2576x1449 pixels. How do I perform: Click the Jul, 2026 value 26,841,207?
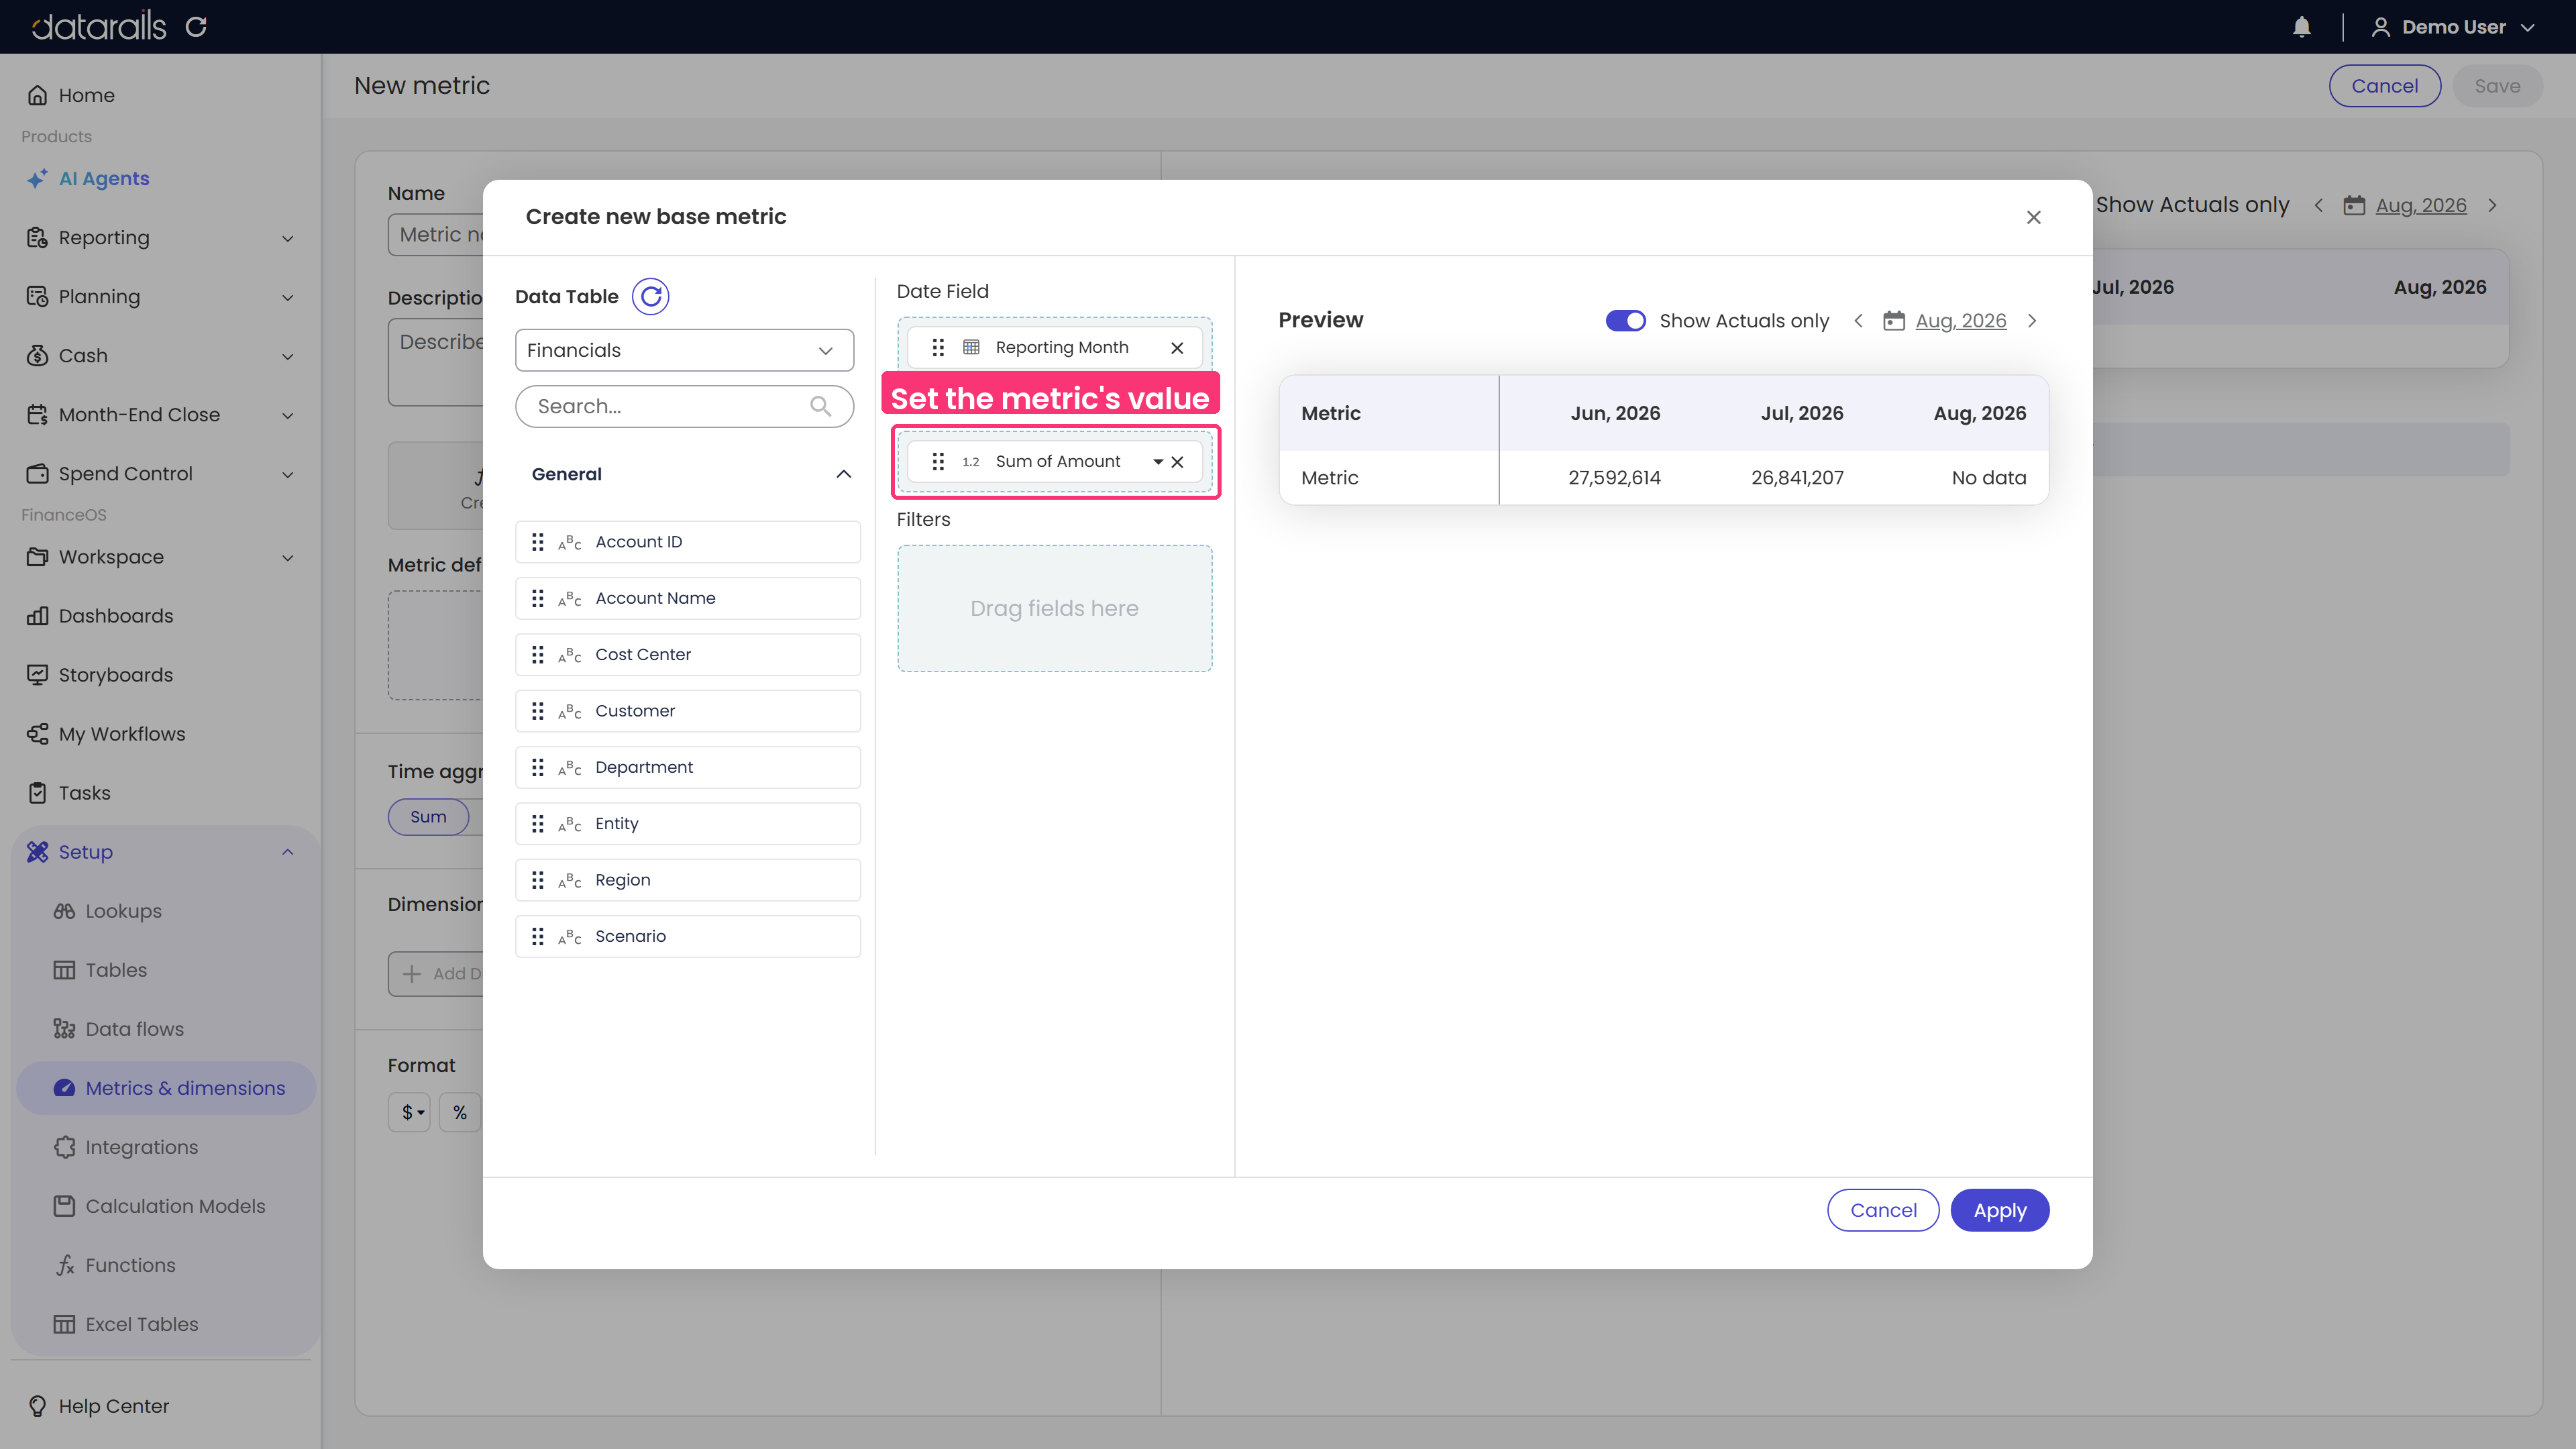click(x=1797, y=478)
